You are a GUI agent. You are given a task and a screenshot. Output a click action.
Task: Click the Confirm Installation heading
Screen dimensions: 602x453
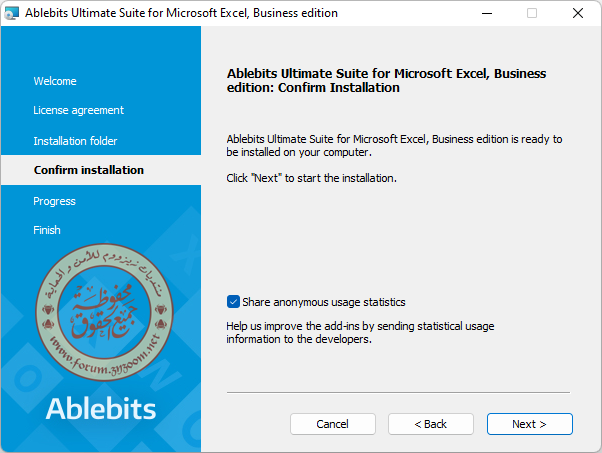pos(386,80)
